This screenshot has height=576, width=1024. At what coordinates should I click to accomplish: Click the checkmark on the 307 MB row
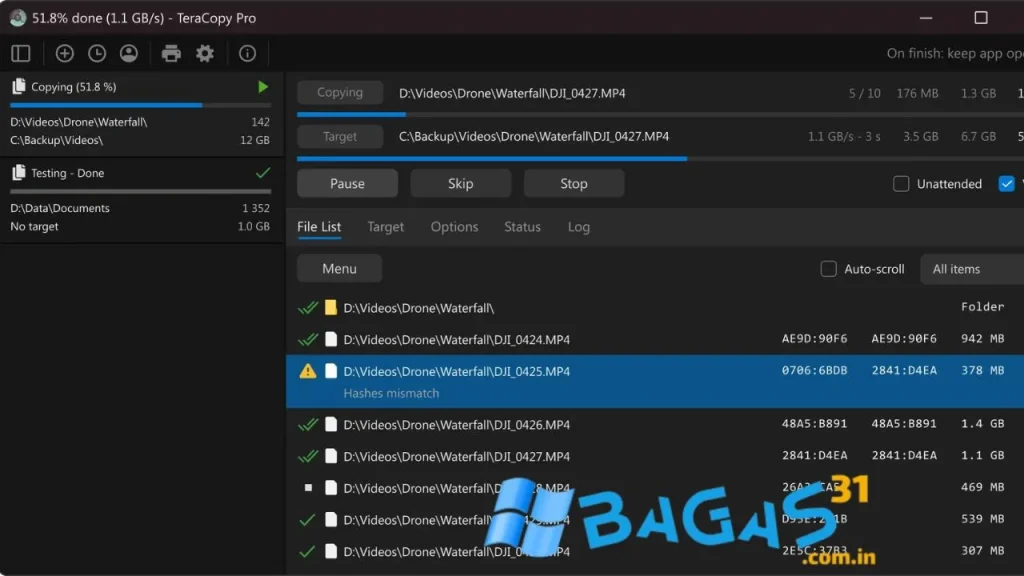(307, 552)
